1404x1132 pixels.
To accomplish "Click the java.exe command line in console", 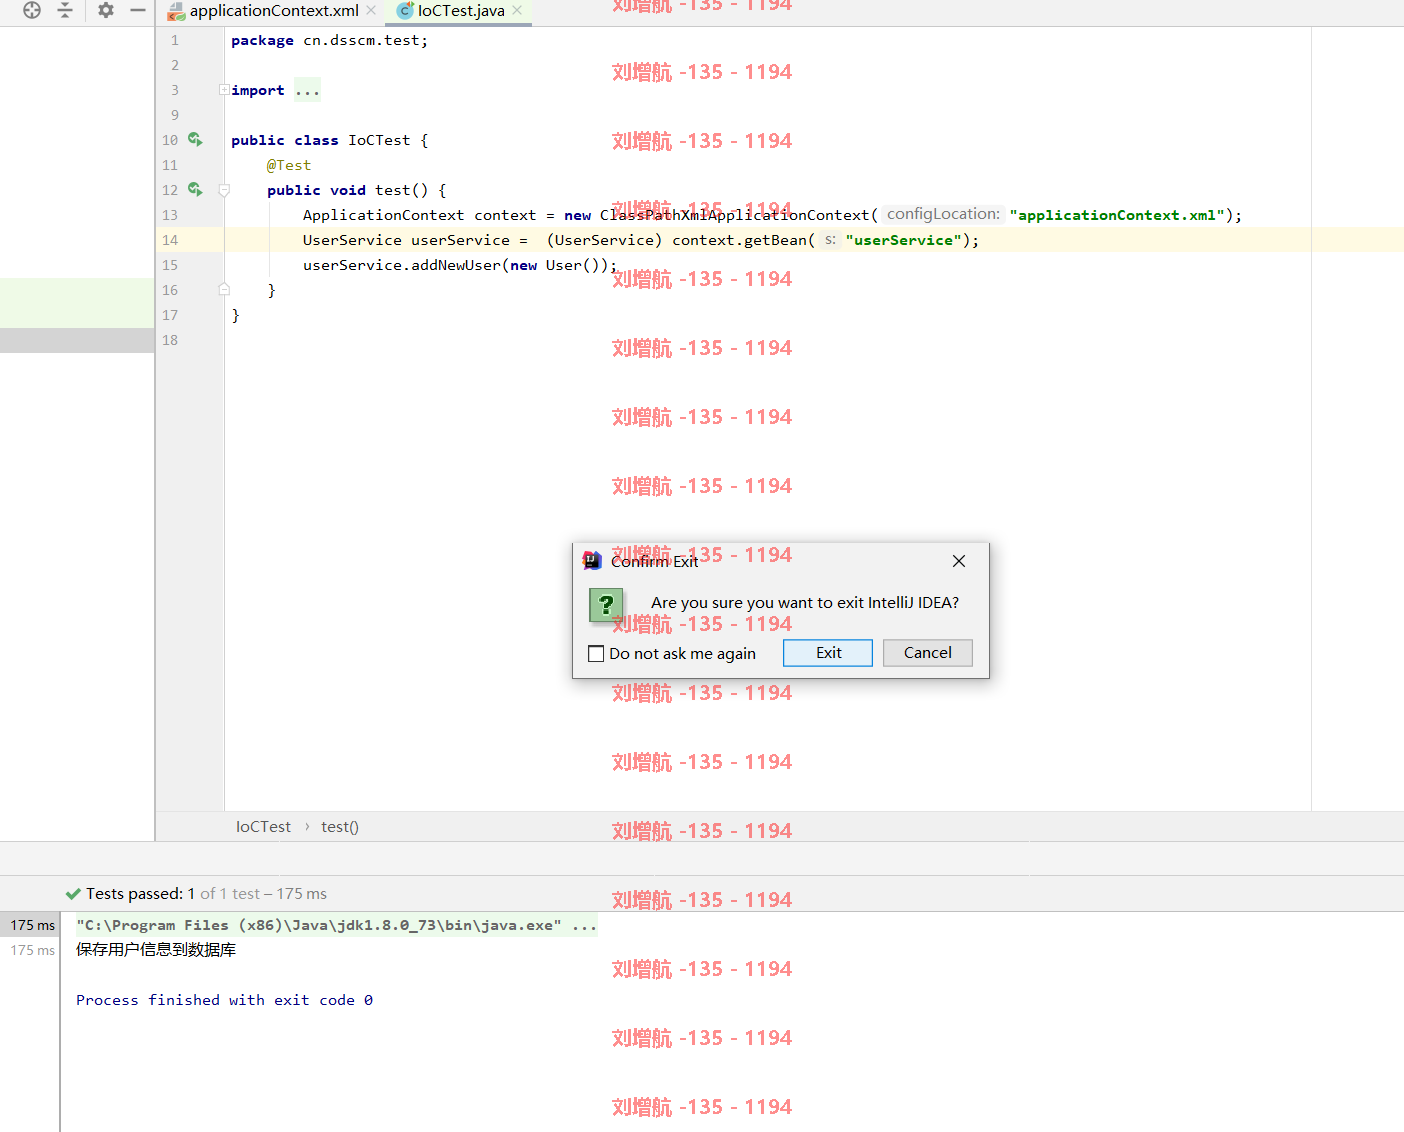I will [x=336, y=925].
